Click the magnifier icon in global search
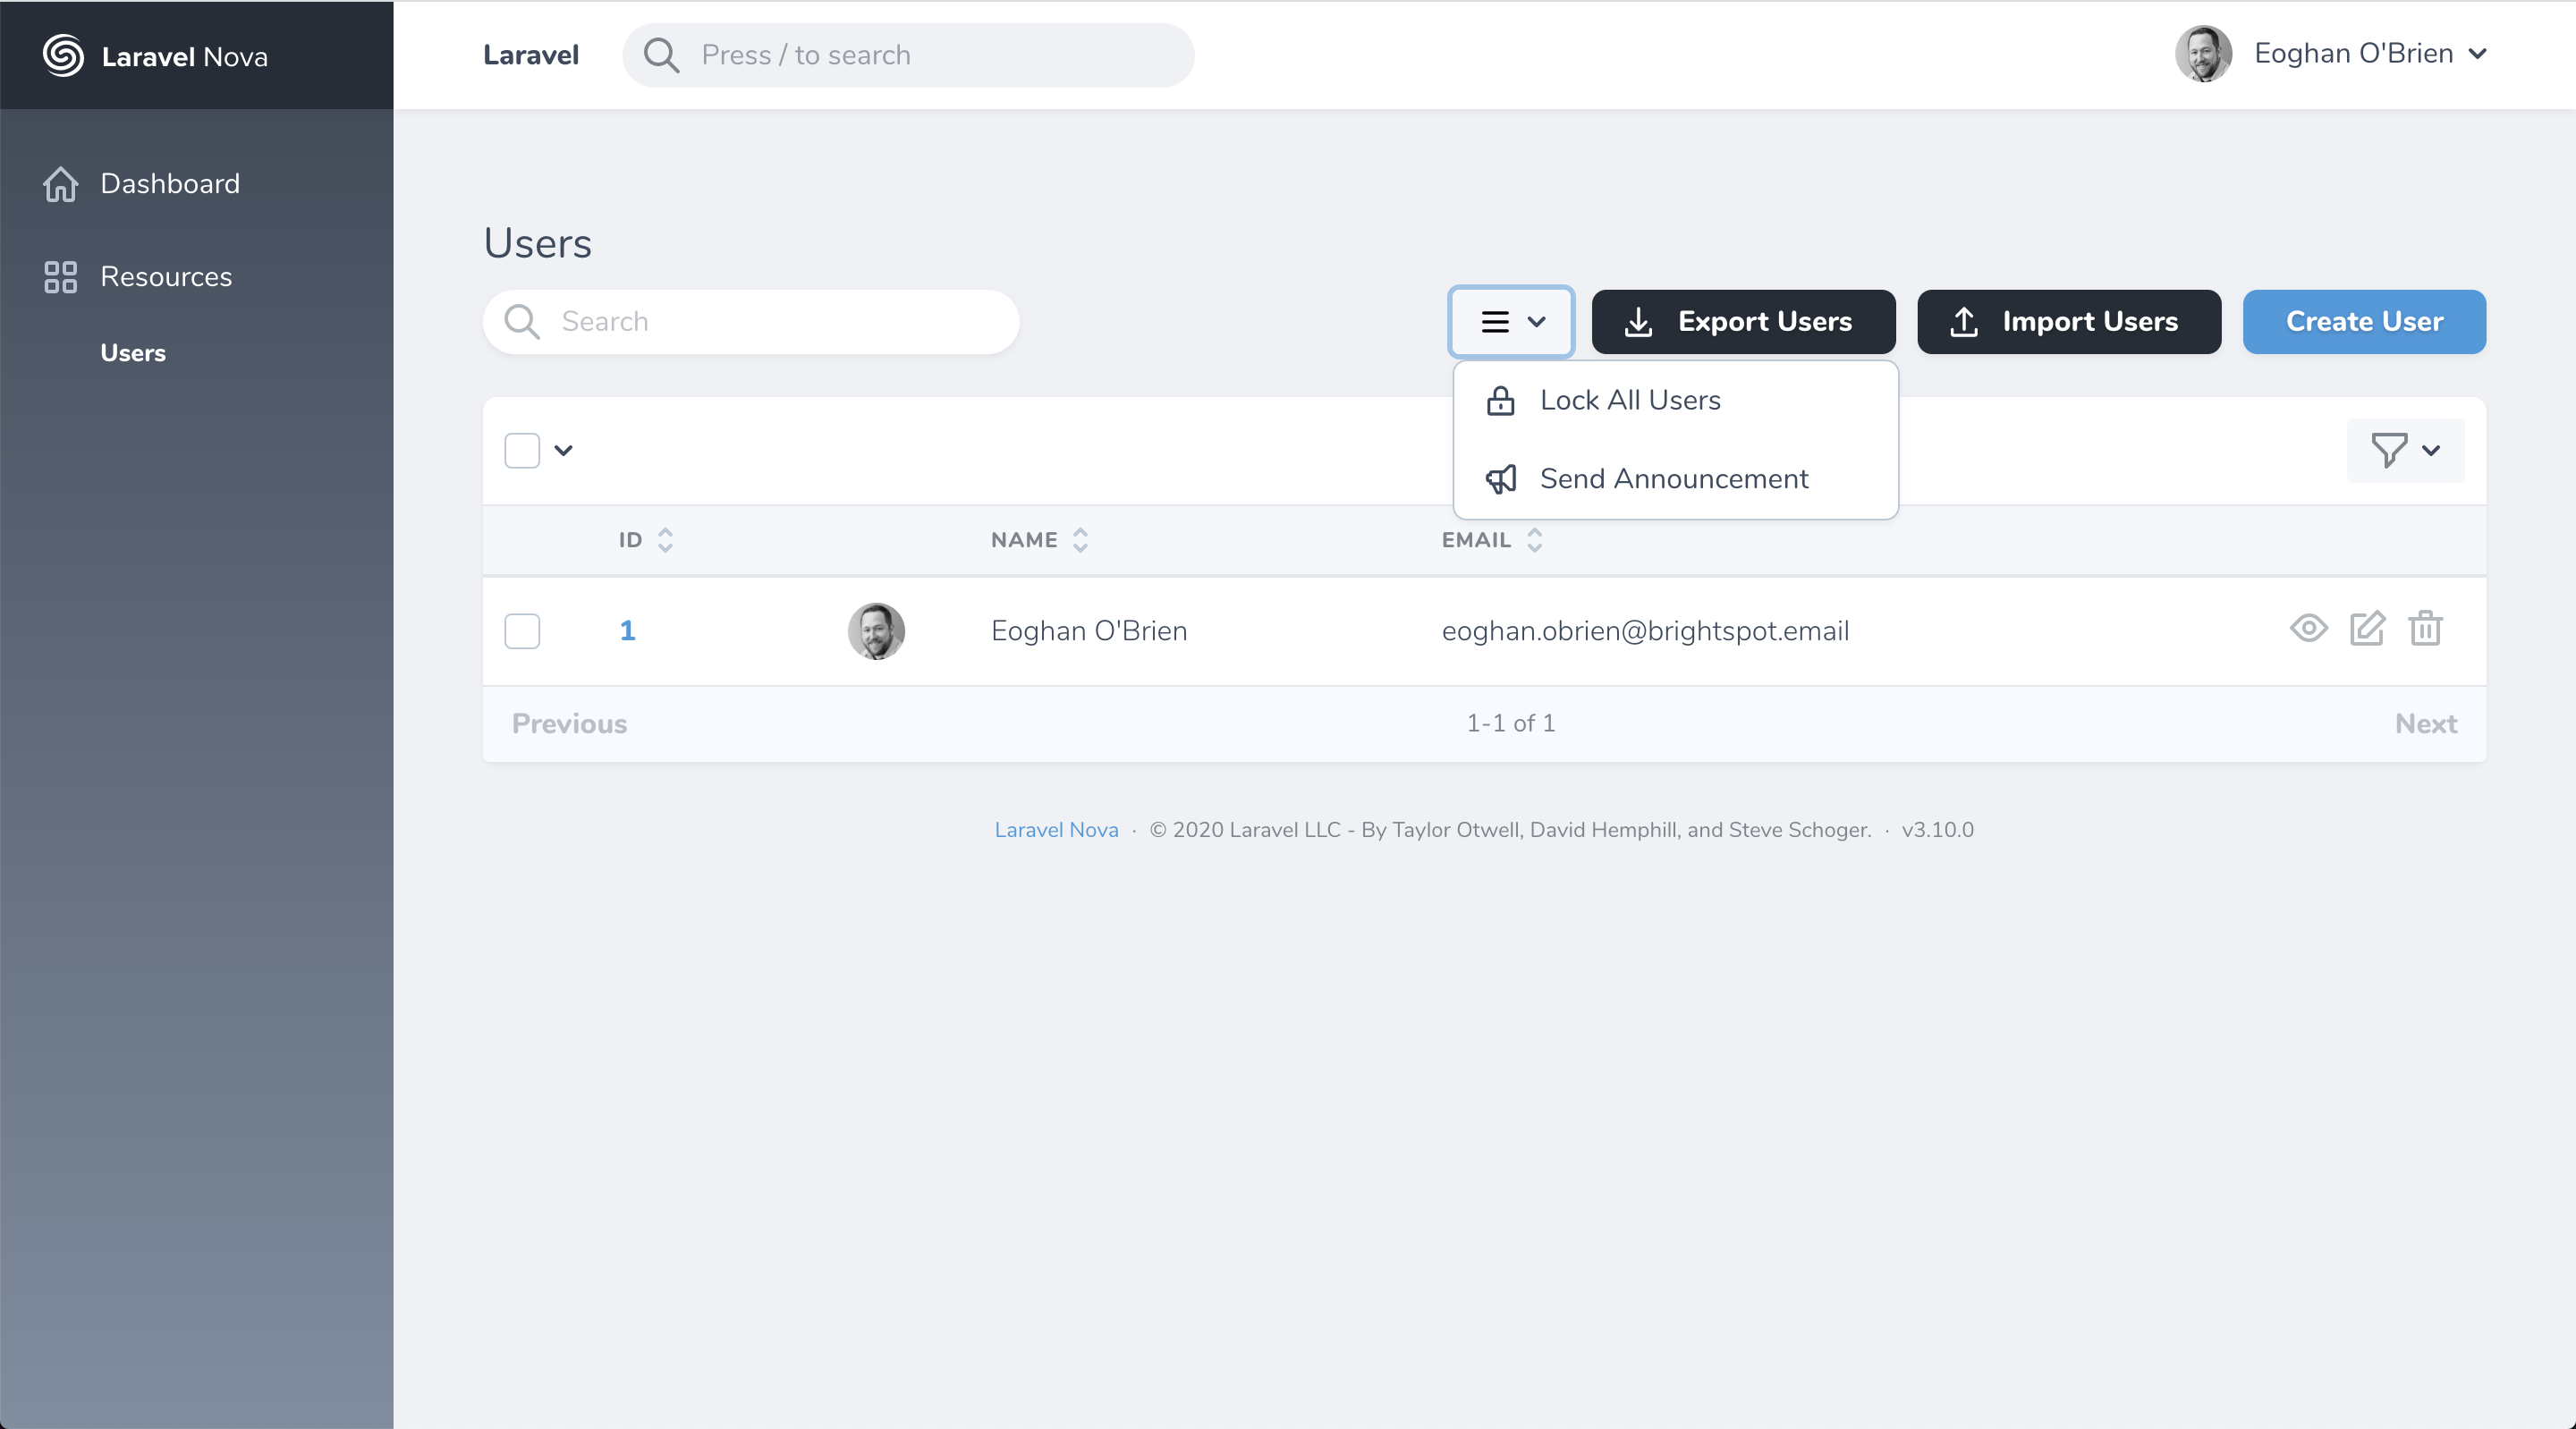Viewport: 2576px width, 1429px height. coord(661,55)
